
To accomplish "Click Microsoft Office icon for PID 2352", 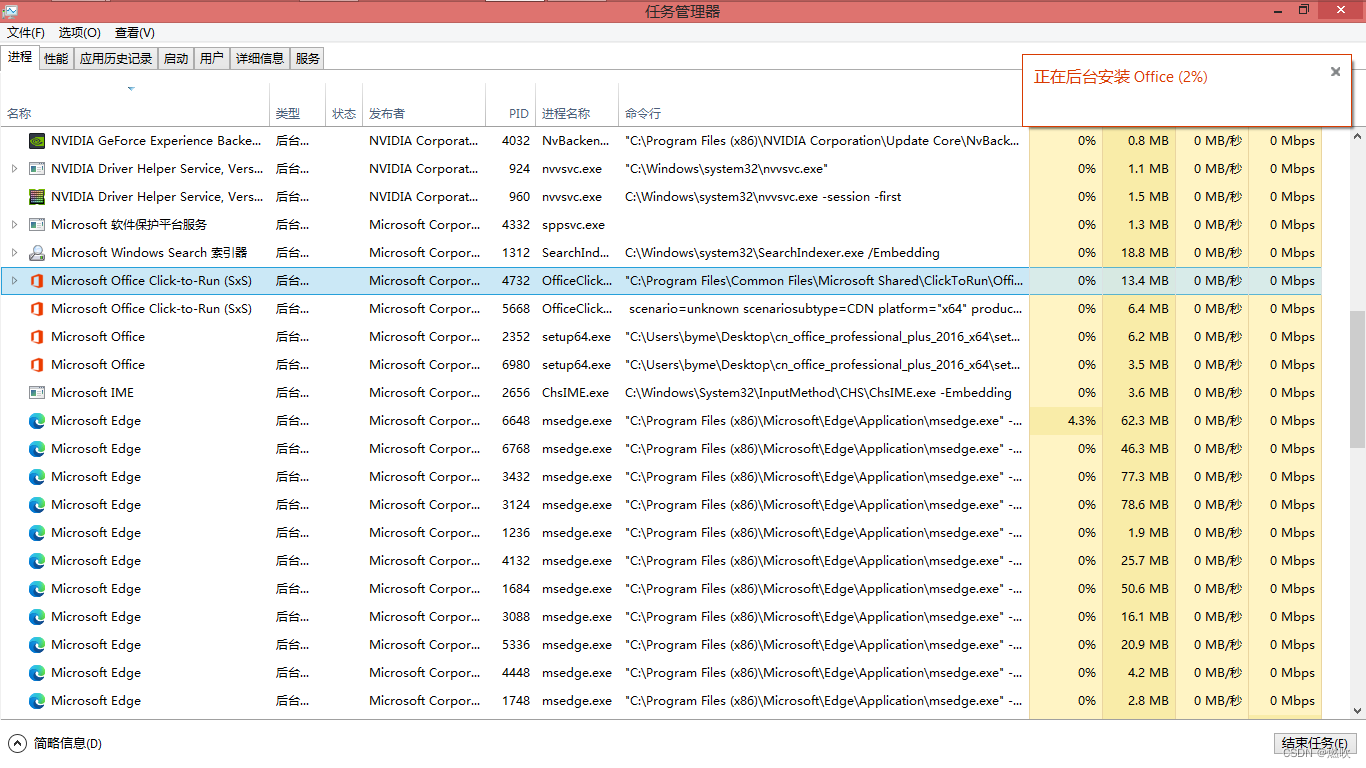I will [37, 337].
